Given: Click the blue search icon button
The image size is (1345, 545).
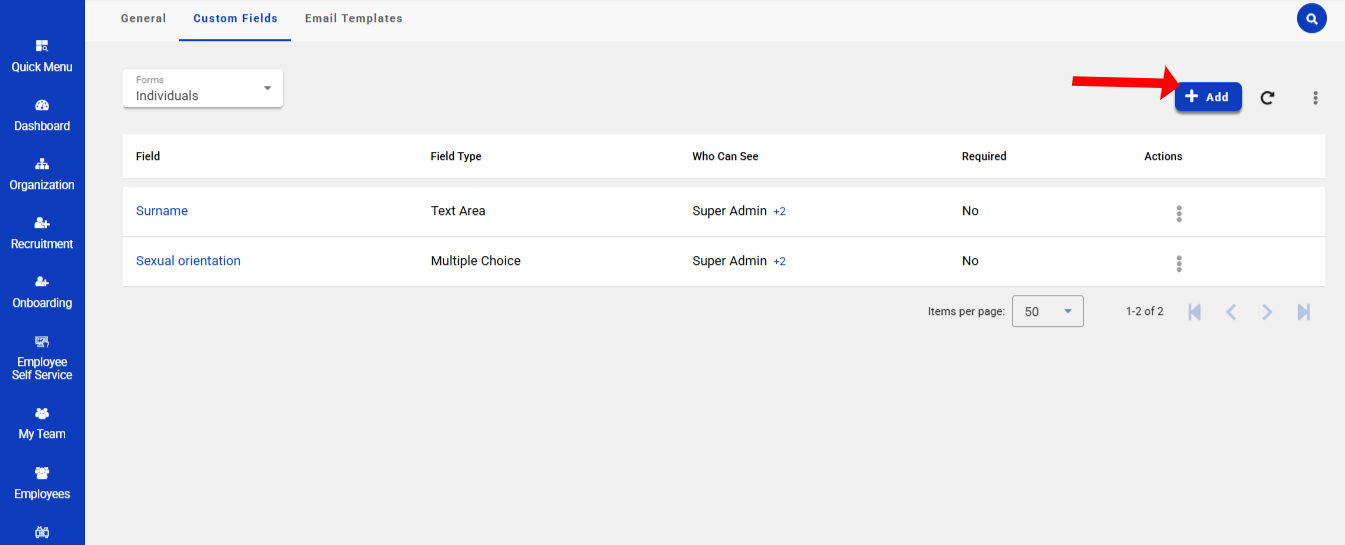Looking at the screenshot, I should pos(1311,18).
